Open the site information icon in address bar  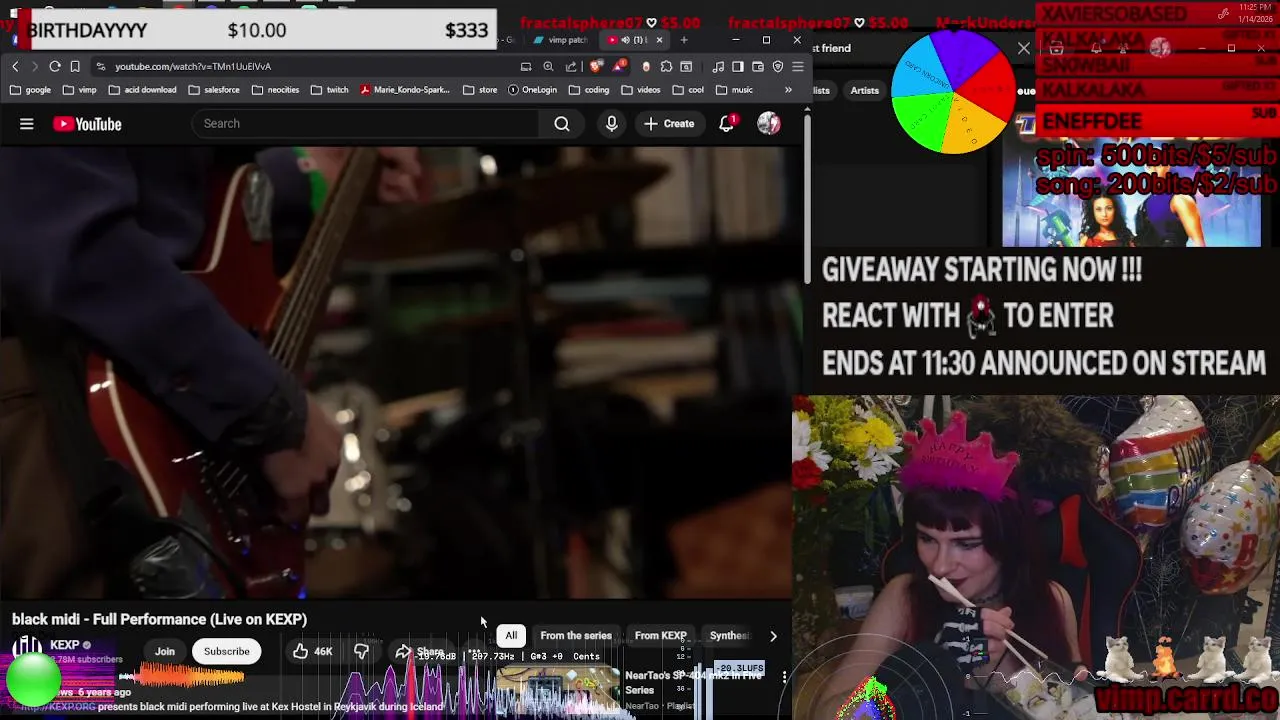pos(101,66)
